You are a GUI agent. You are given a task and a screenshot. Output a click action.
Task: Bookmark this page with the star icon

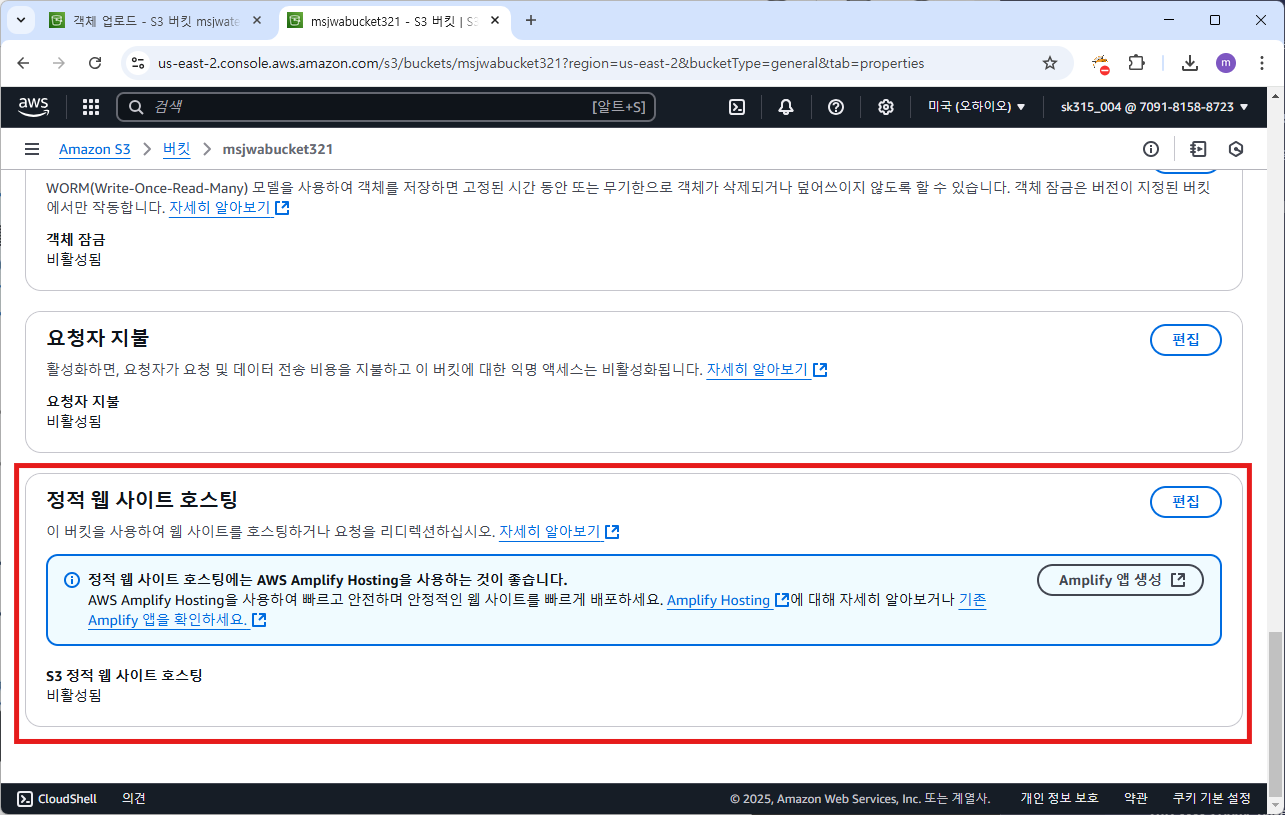click(x=1050, y=63)
